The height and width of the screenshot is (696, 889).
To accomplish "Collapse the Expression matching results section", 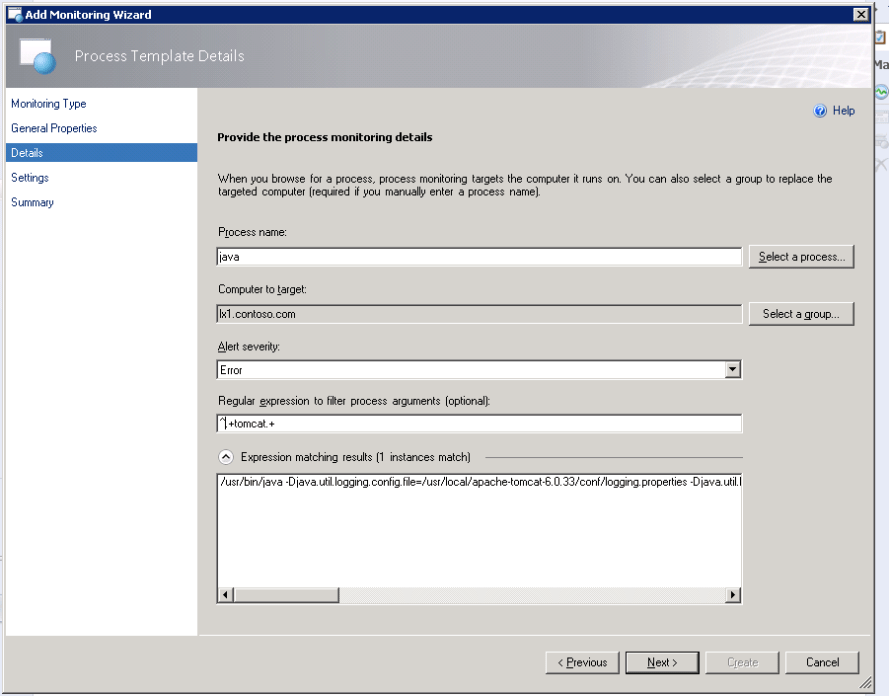I will (x=226, y=457).
